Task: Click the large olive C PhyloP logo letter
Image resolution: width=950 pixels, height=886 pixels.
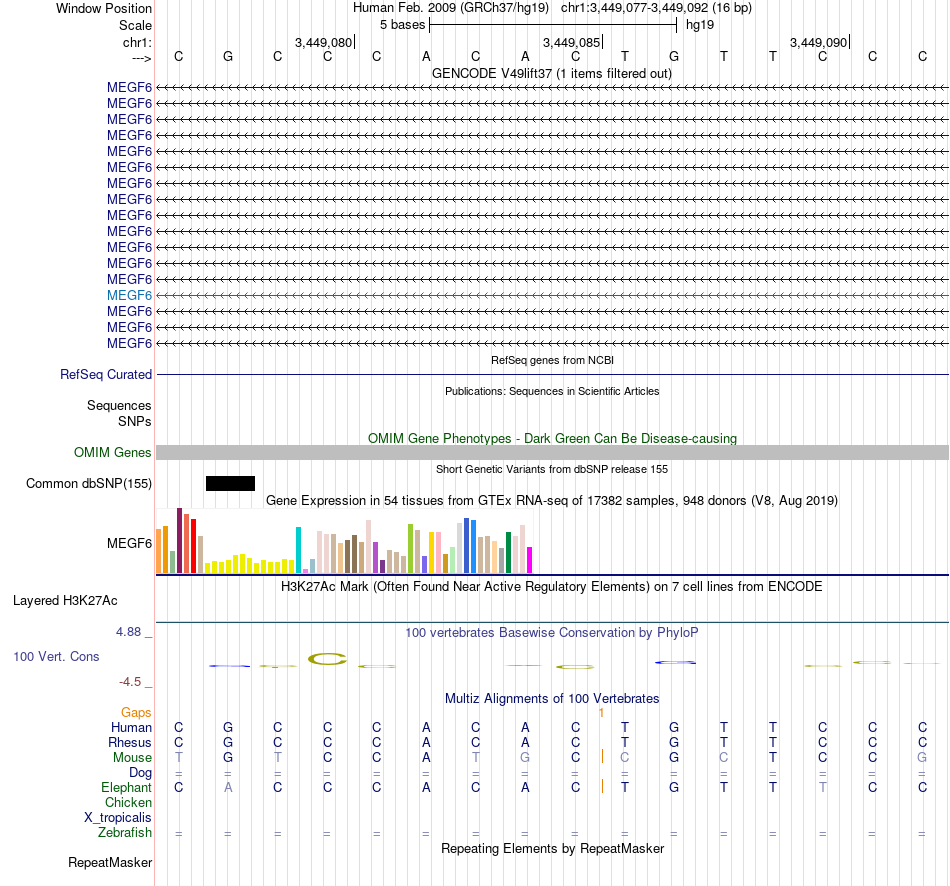Action: [327, 659]
